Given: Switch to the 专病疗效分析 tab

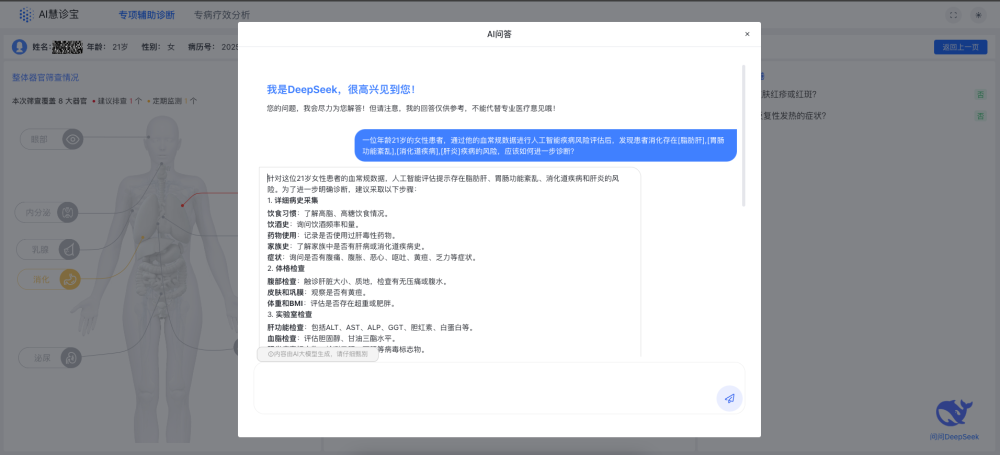Looking at the screenshot, I should point(222,15).
